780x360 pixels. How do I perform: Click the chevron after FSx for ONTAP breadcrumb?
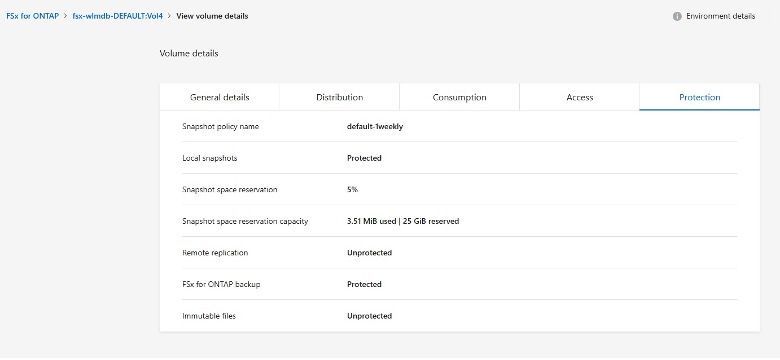(x=66, y=16)
